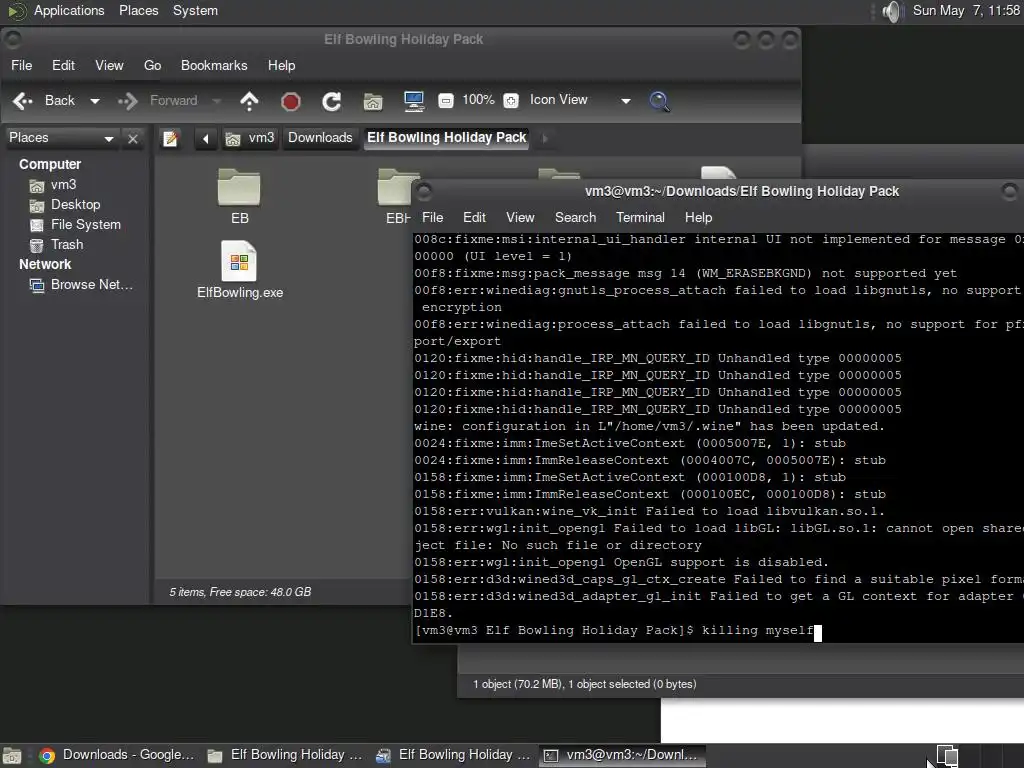Click the 100% zoom level label
Viewport: 1024px width, 768px height.
click(478, 100)
